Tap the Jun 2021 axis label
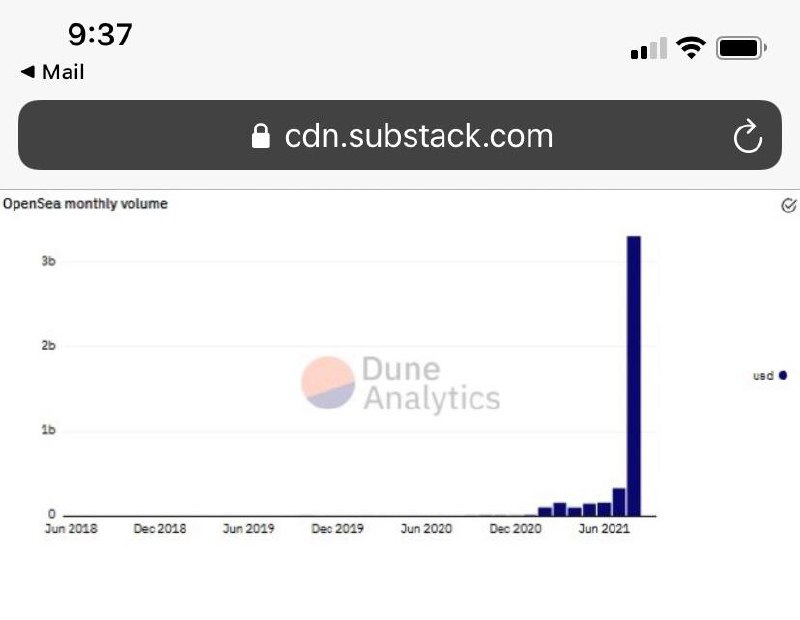The image size is (800, 620). (x=604, y=529)
